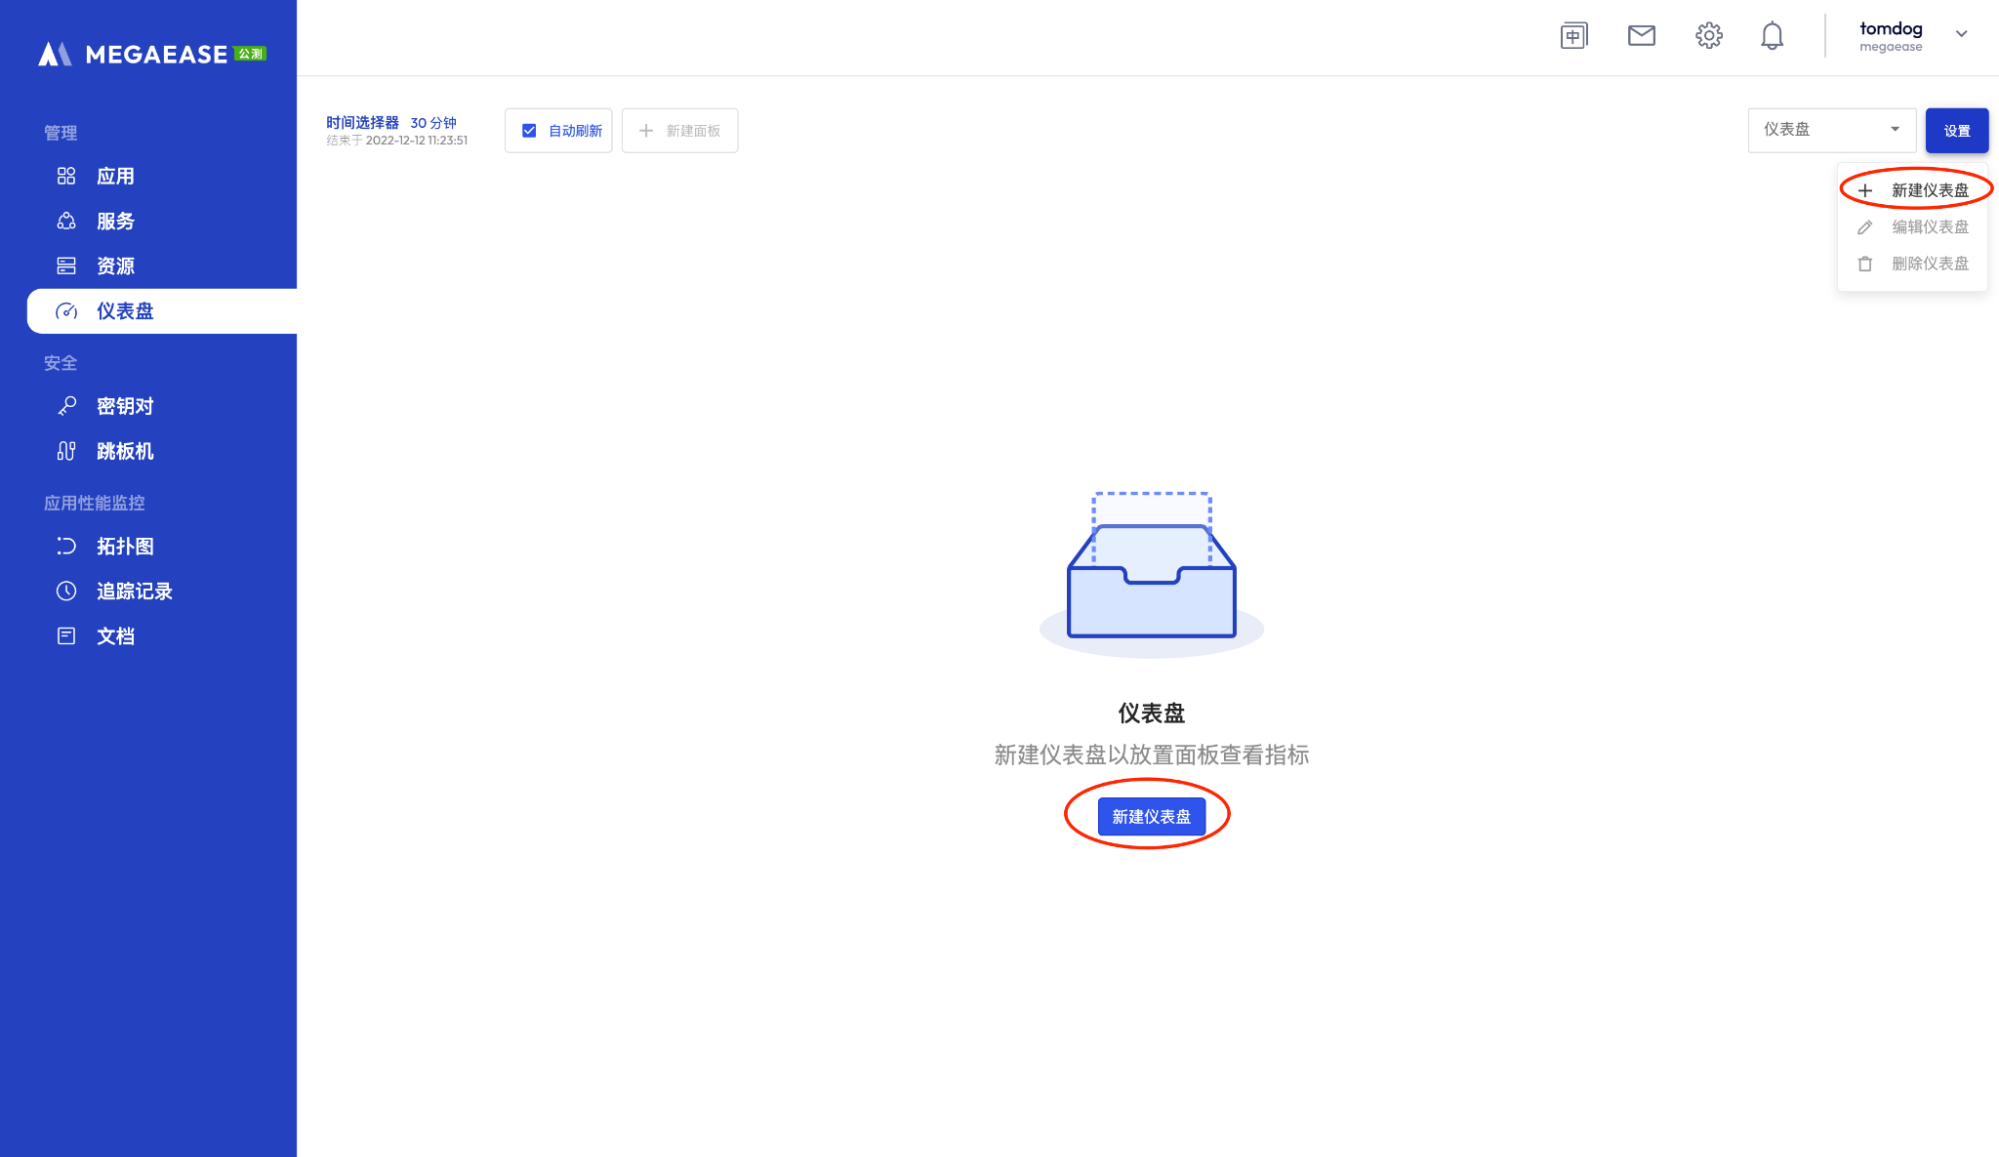The width and height of the screenshot is (1999, 1157).
Task: Click the blue 设置 button
Action: pyautogui.click(x=1957, y=131)
